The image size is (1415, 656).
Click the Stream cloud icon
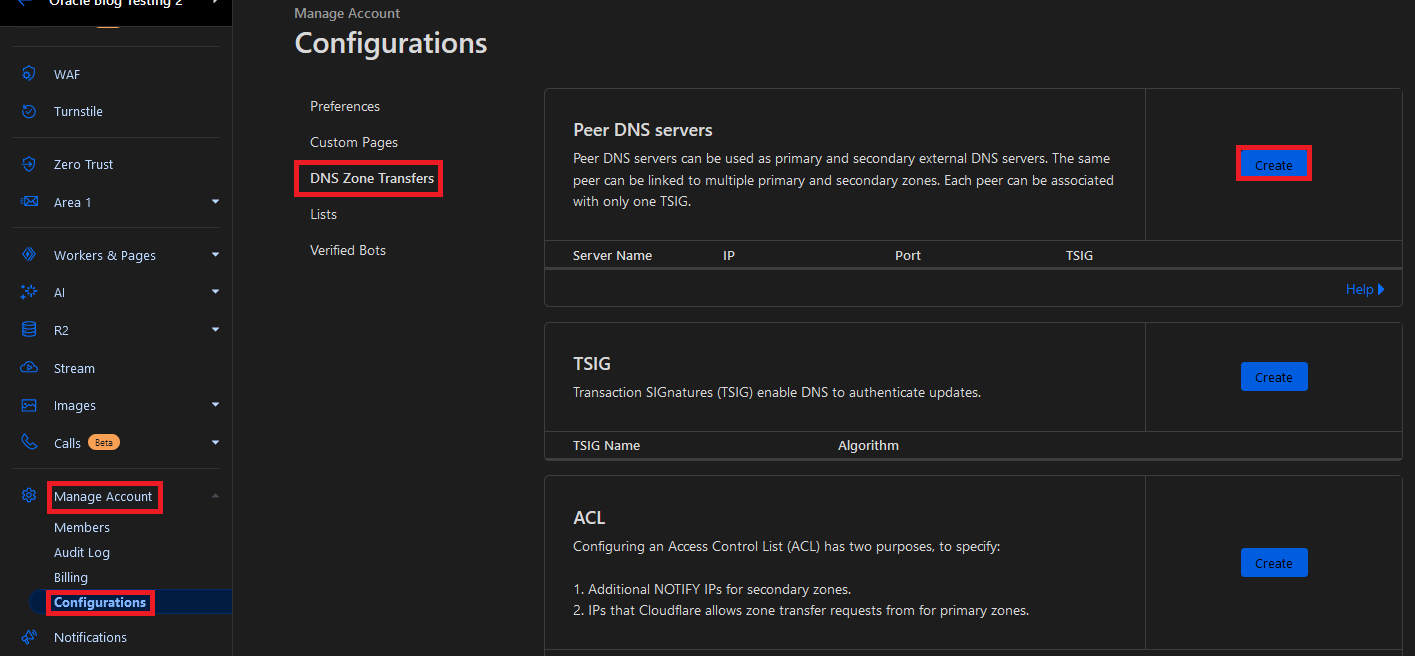pos(29,368)
